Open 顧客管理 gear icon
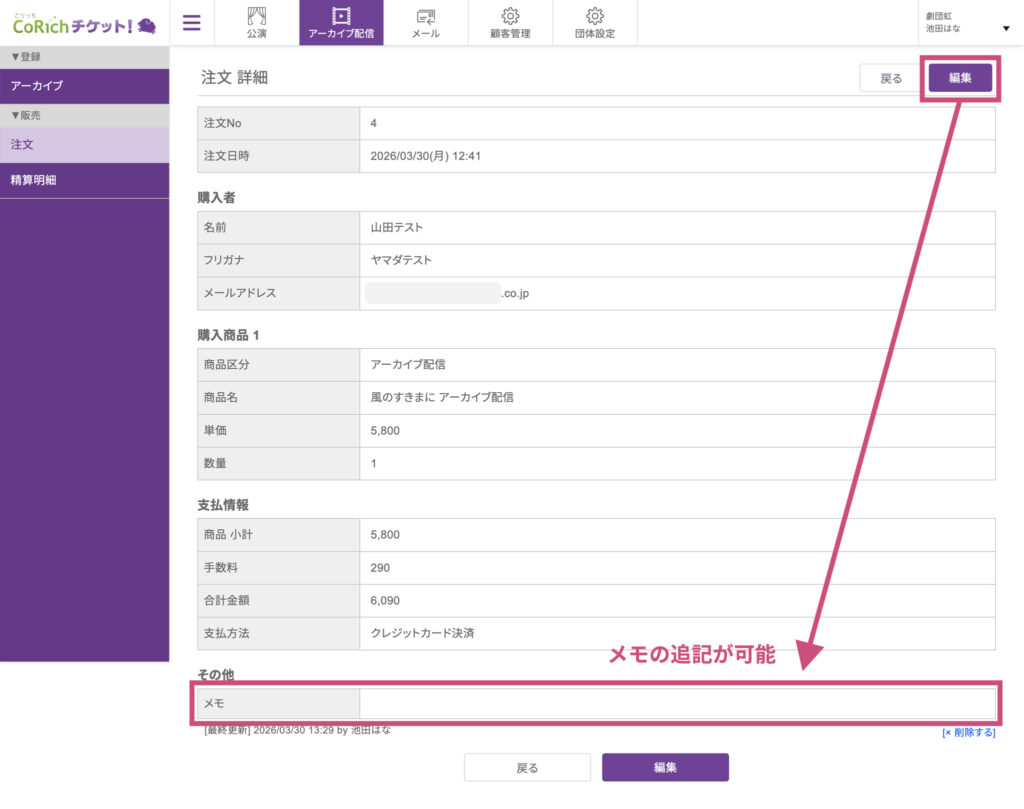This screenshot has width=1024, height=809. pos(510,17)
